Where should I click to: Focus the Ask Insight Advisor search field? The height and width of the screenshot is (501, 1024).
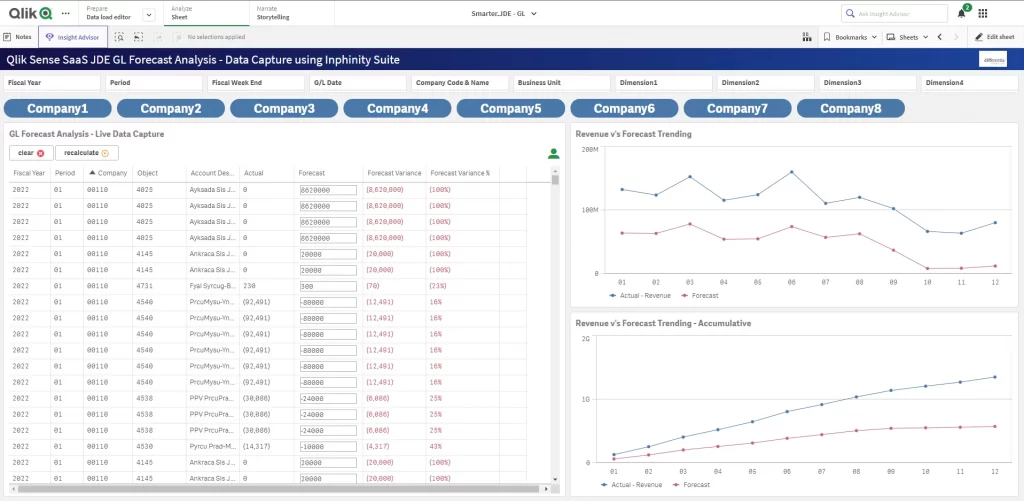tap(894, 13)
